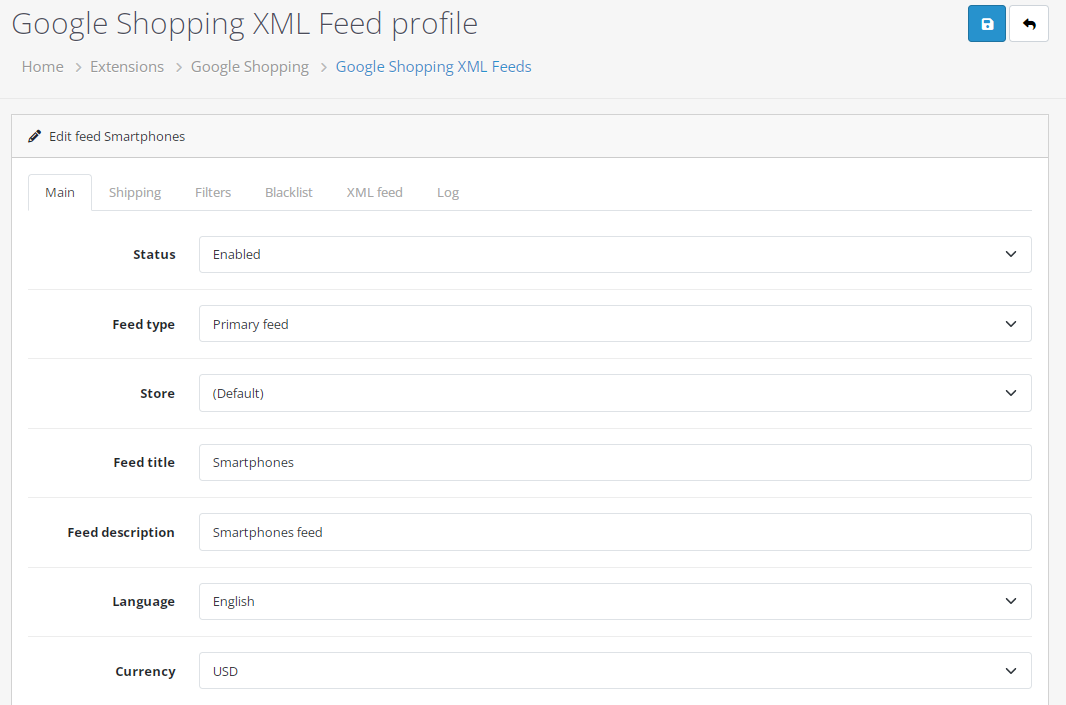
Task: Switch to the Shipping tab
Action: click(135, 192)
